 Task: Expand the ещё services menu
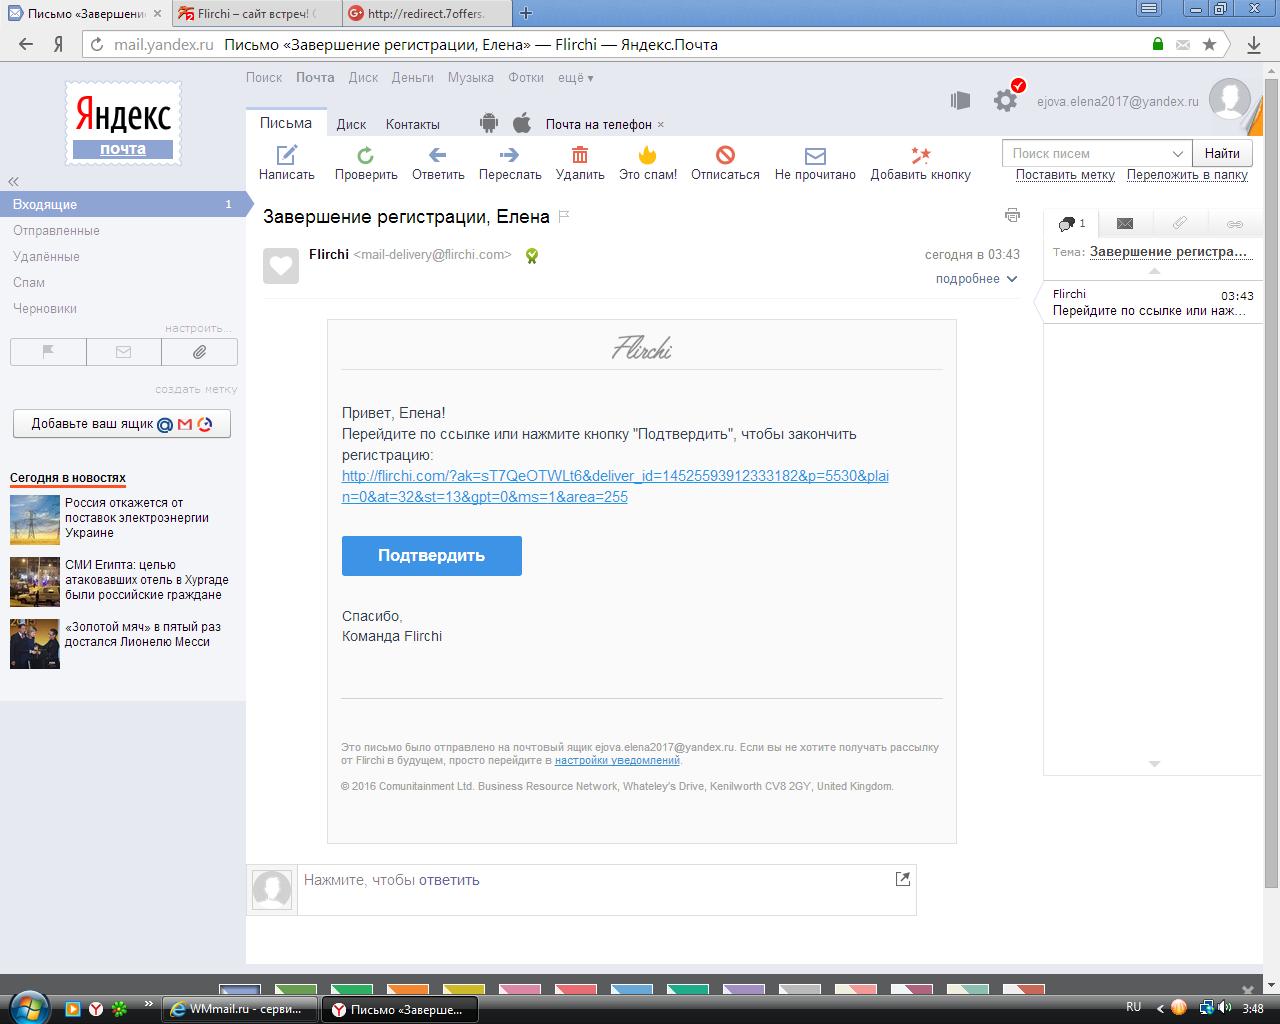pos(575,77)
